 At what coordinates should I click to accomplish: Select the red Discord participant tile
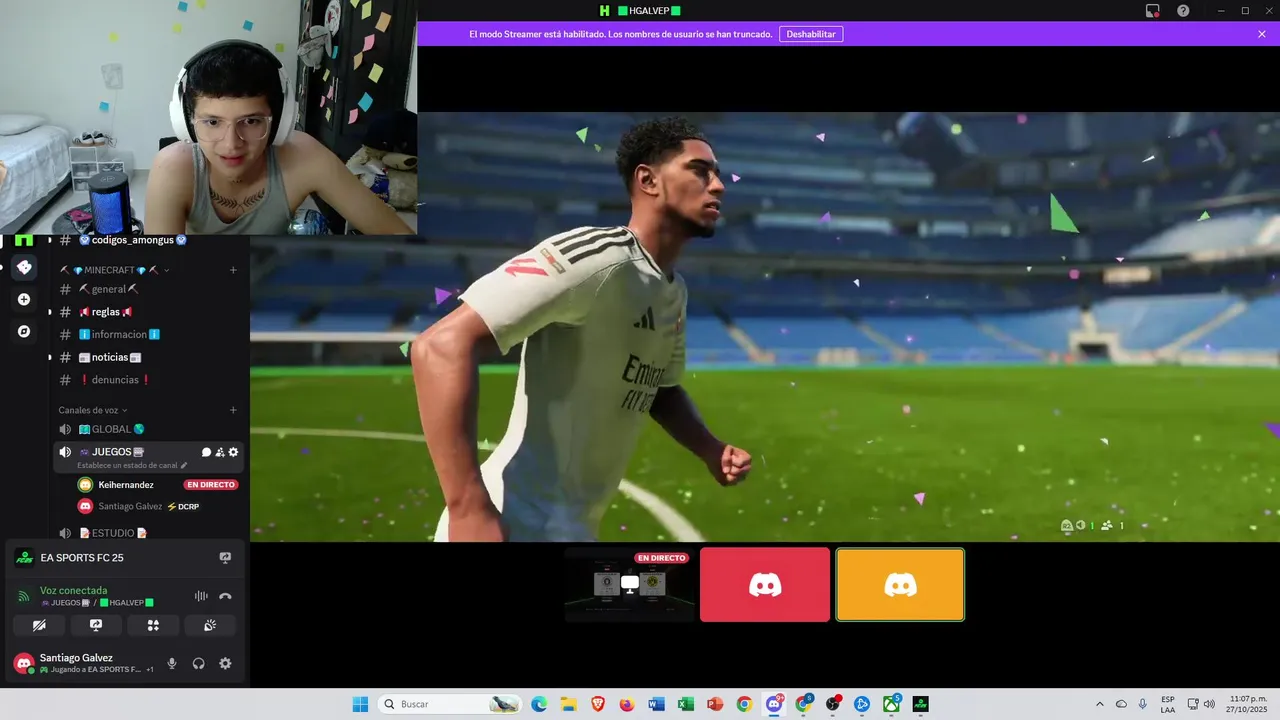click(765, 584)
